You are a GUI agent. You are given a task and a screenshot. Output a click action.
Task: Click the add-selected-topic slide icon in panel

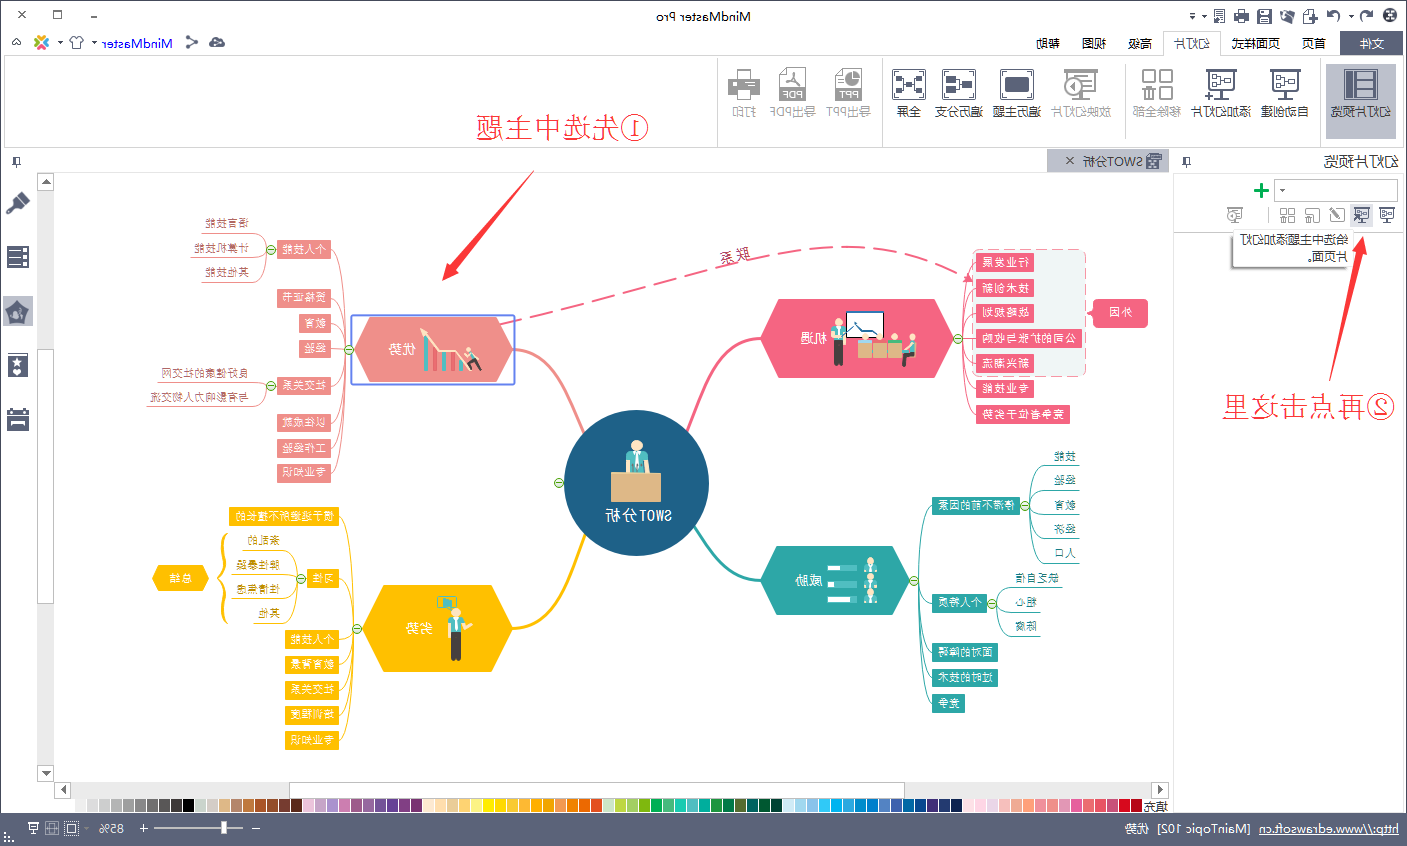coord(1362,215)
